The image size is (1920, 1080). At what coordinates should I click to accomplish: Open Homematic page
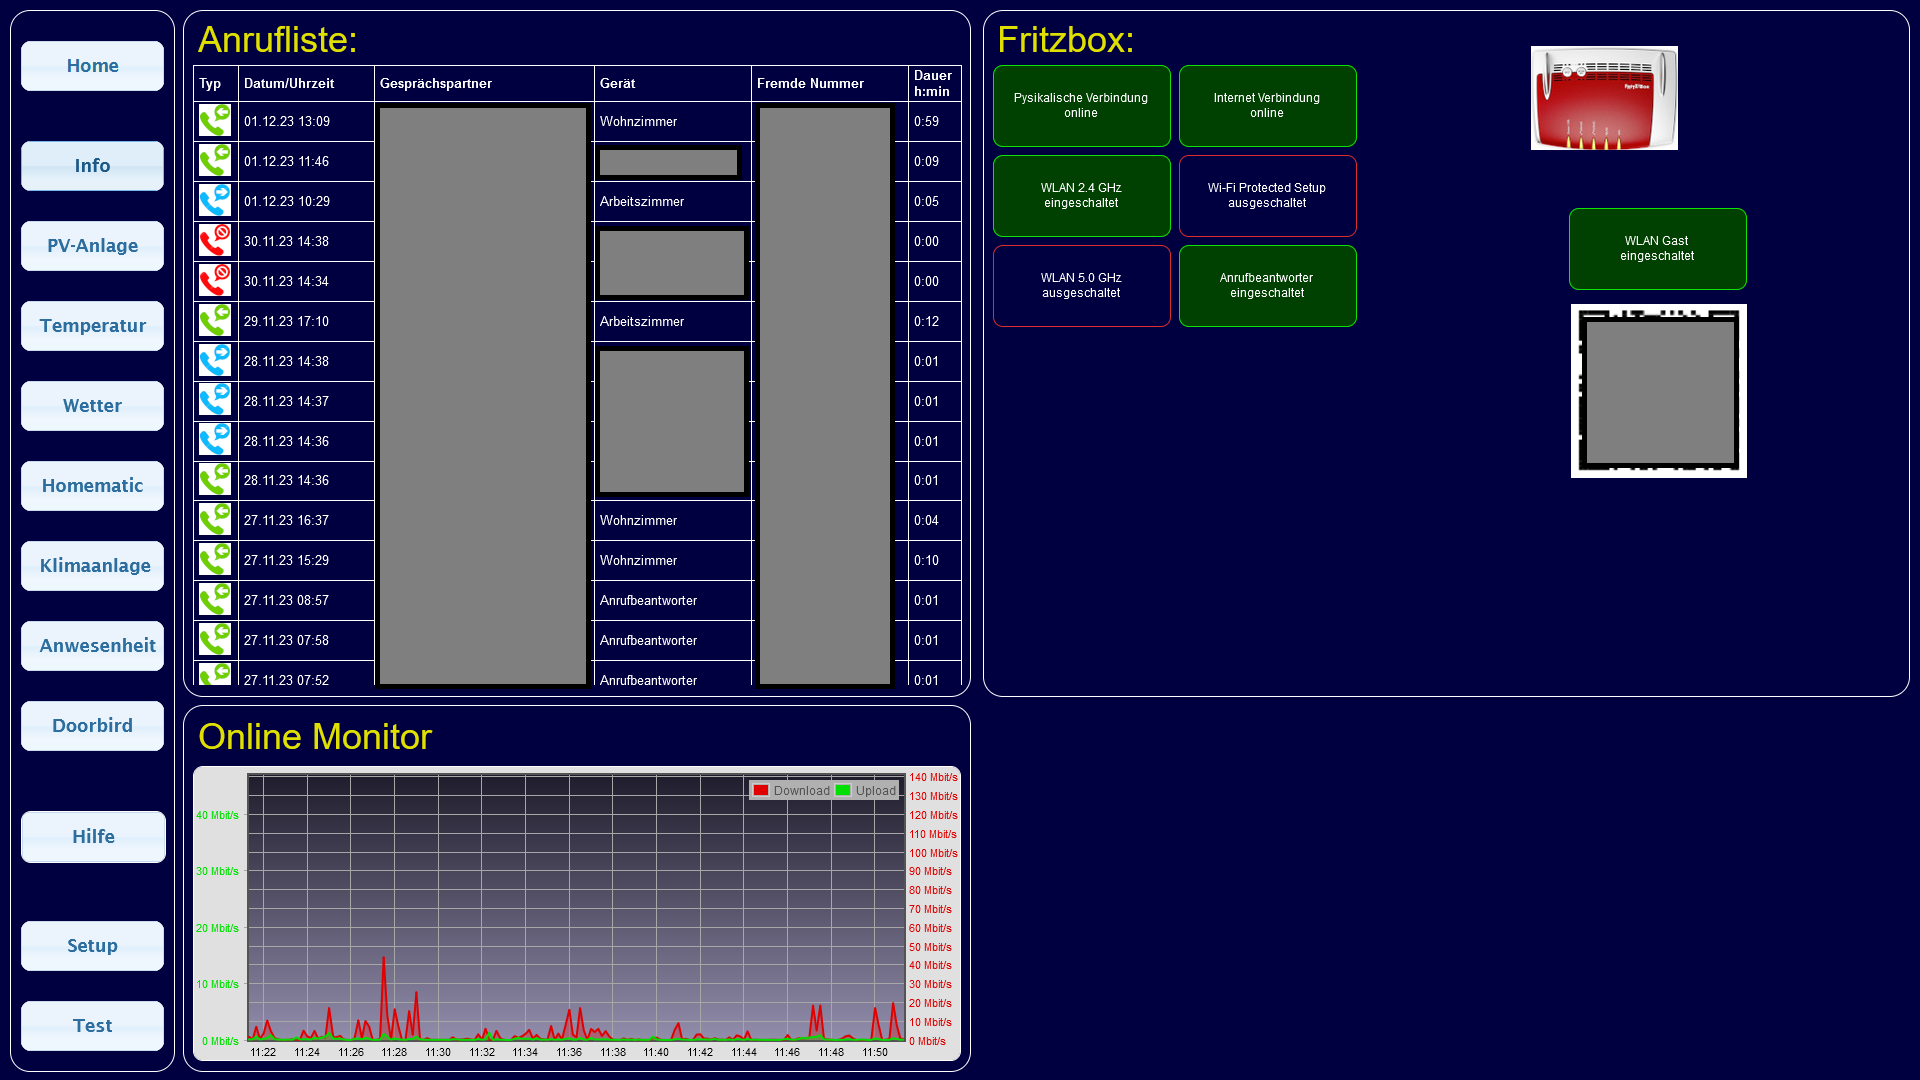point(93,486)
